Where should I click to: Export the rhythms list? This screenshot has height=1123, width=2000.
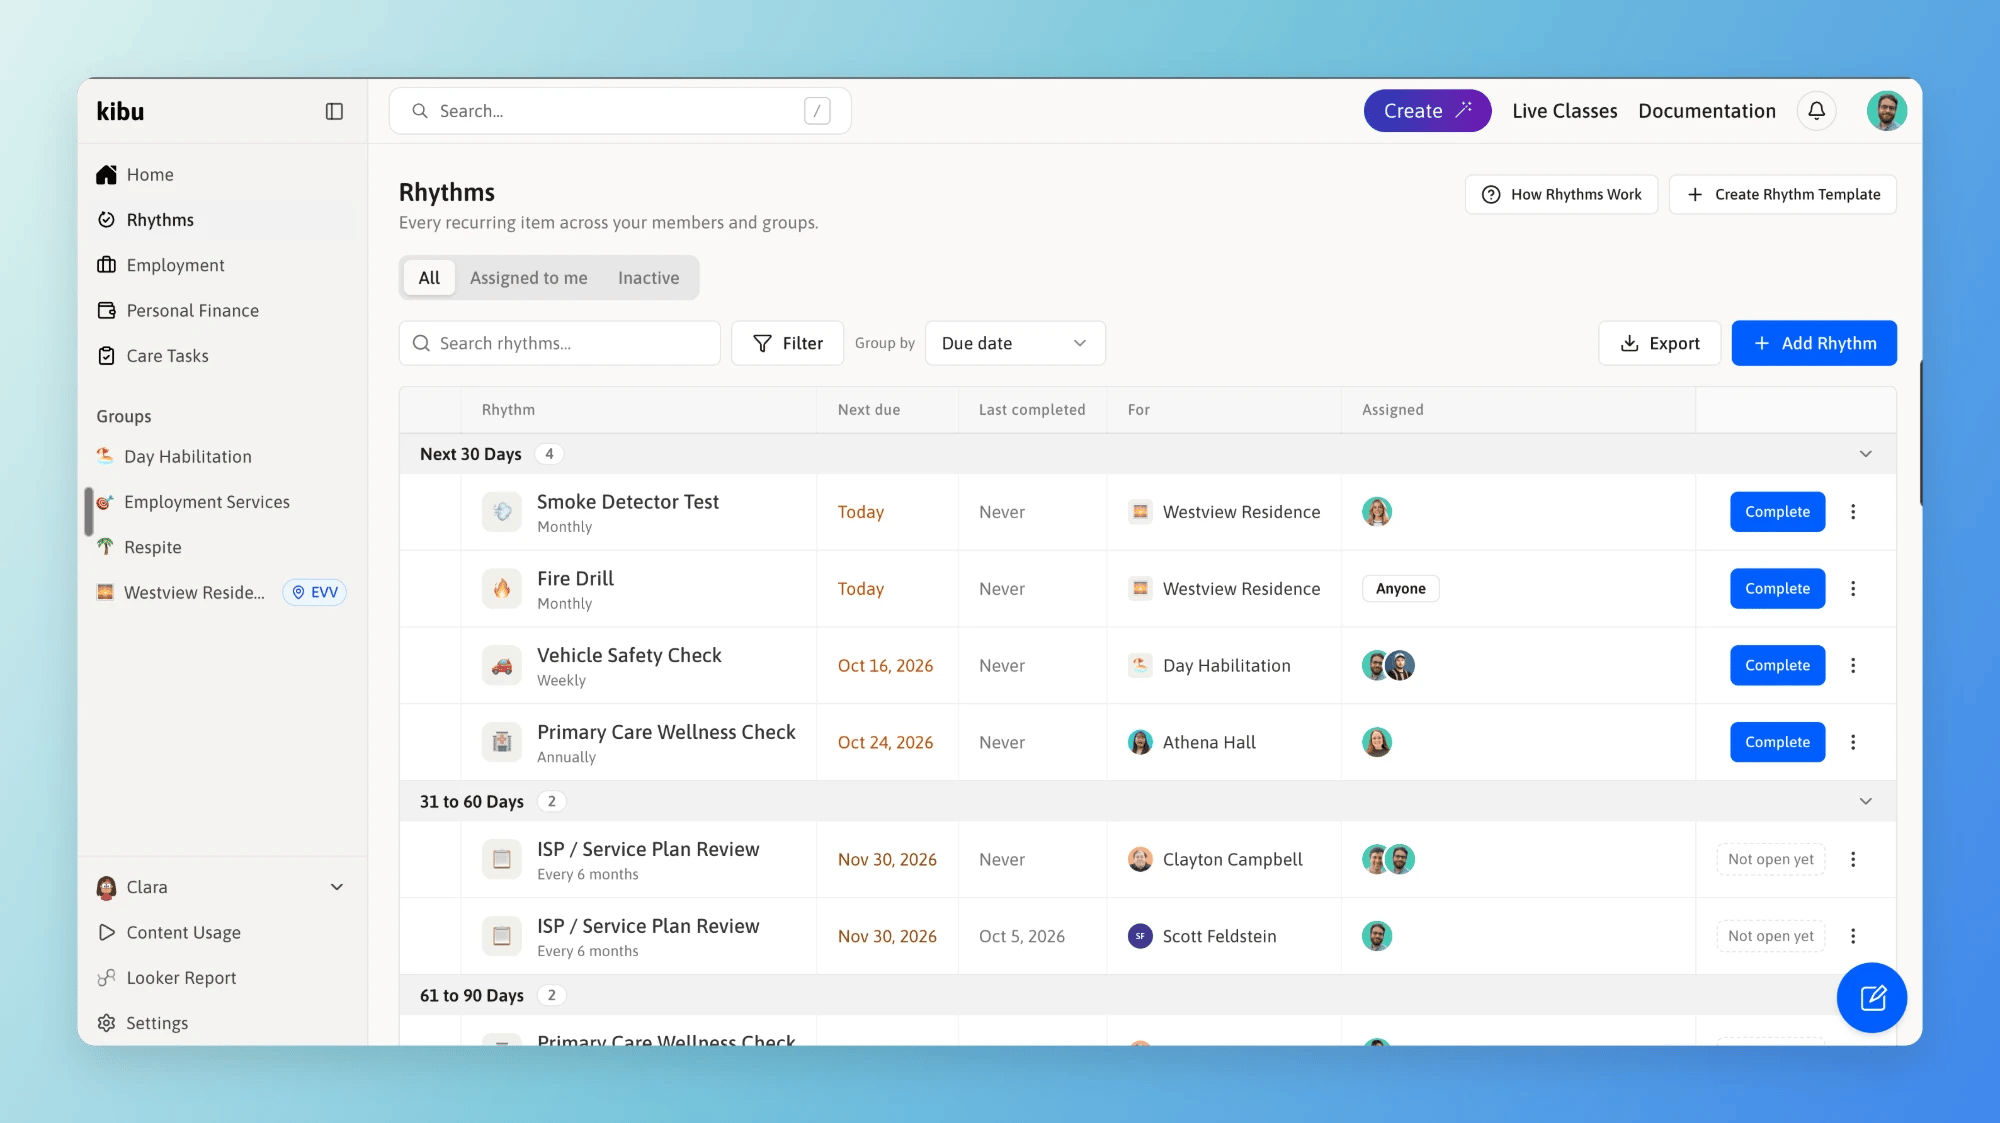pyautogui.click(x=1659, y=343)
